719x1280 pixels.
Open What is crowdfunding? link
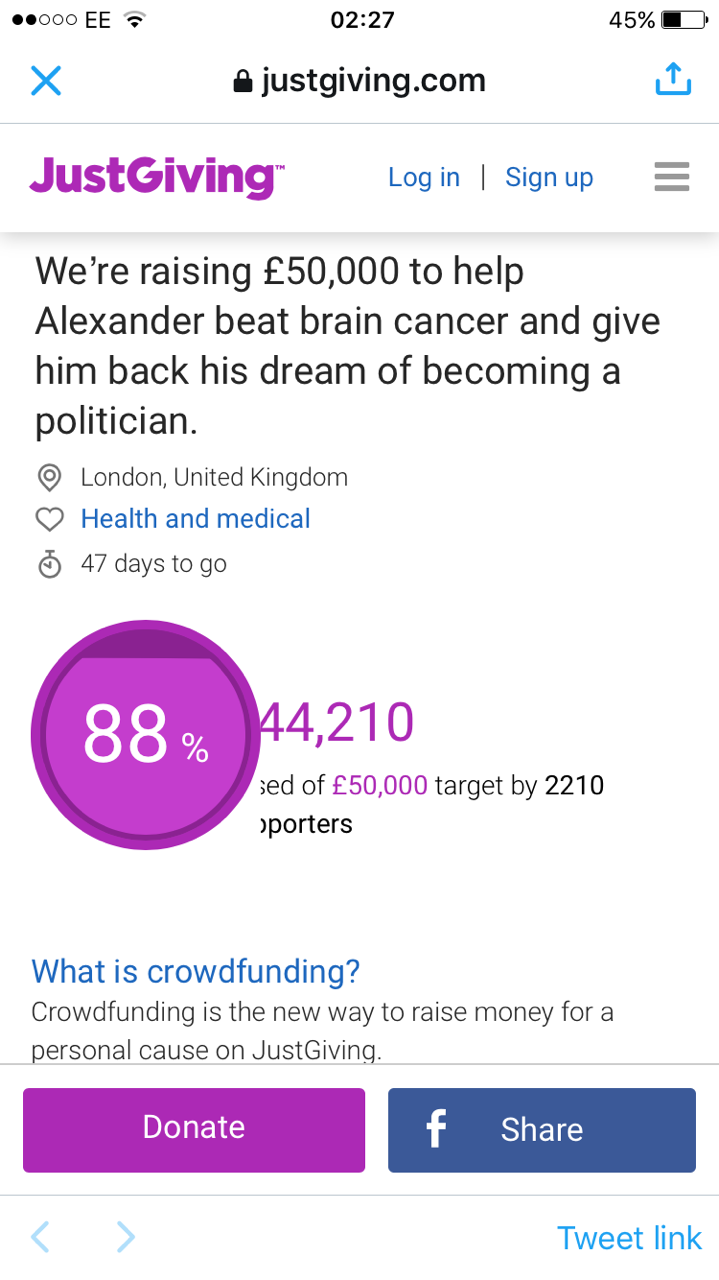coord(196,971)
